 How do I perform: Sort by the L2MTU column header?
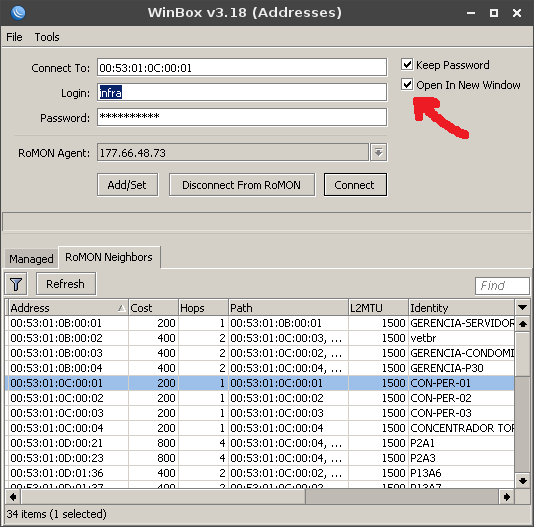(378, 308)
